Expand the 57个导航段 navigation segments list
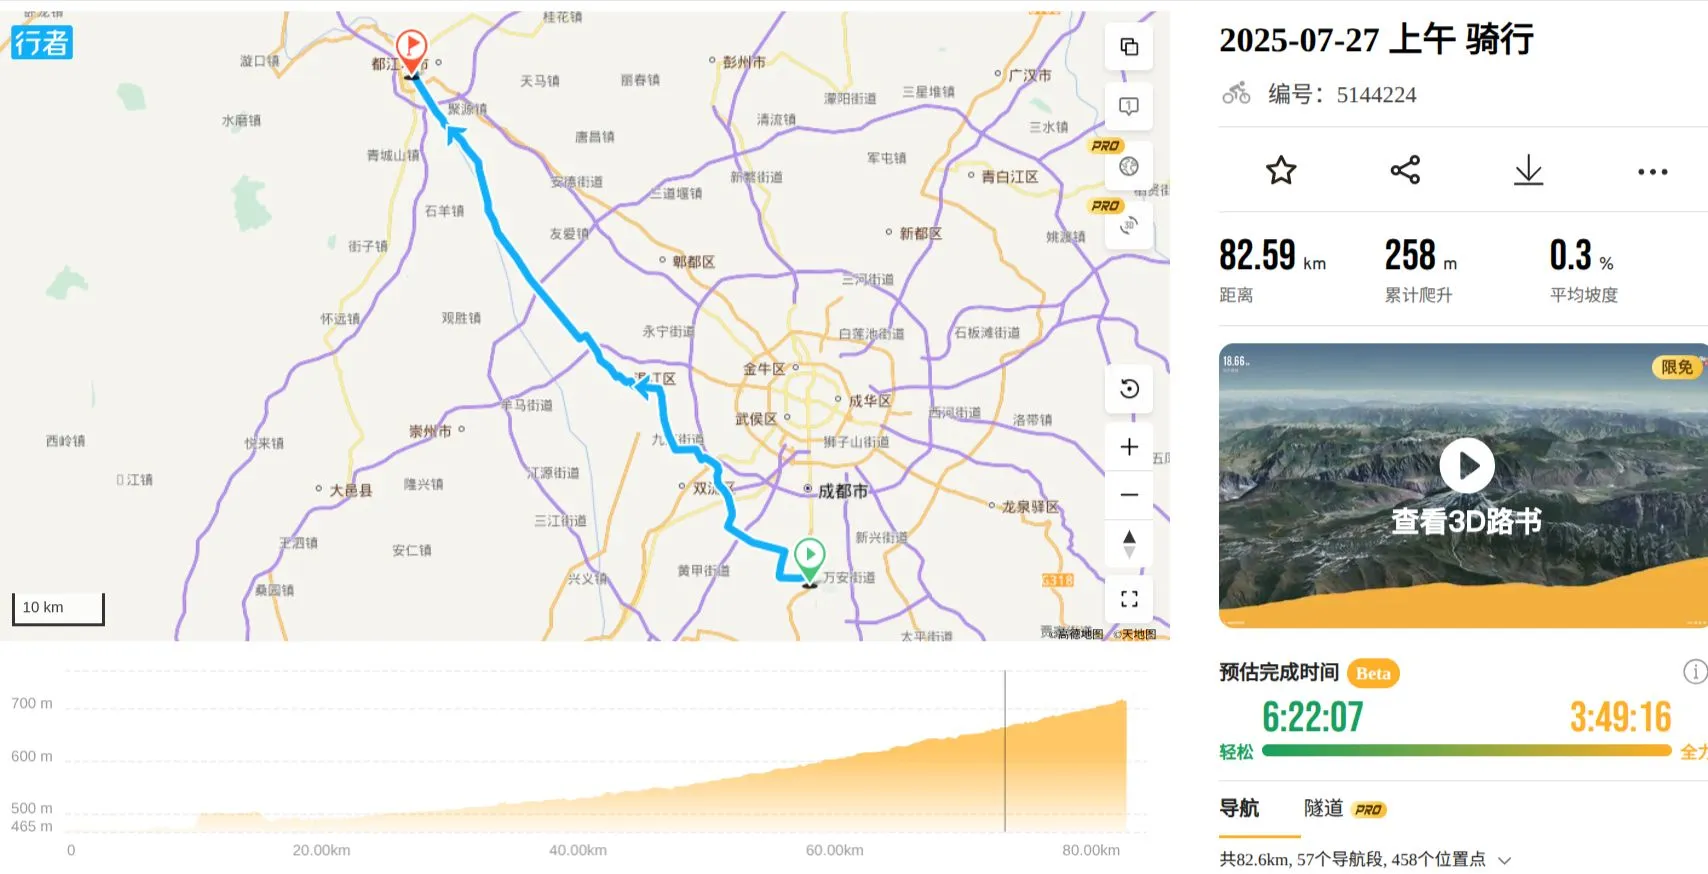The image size is (1708, 874). pos(1504,860)
